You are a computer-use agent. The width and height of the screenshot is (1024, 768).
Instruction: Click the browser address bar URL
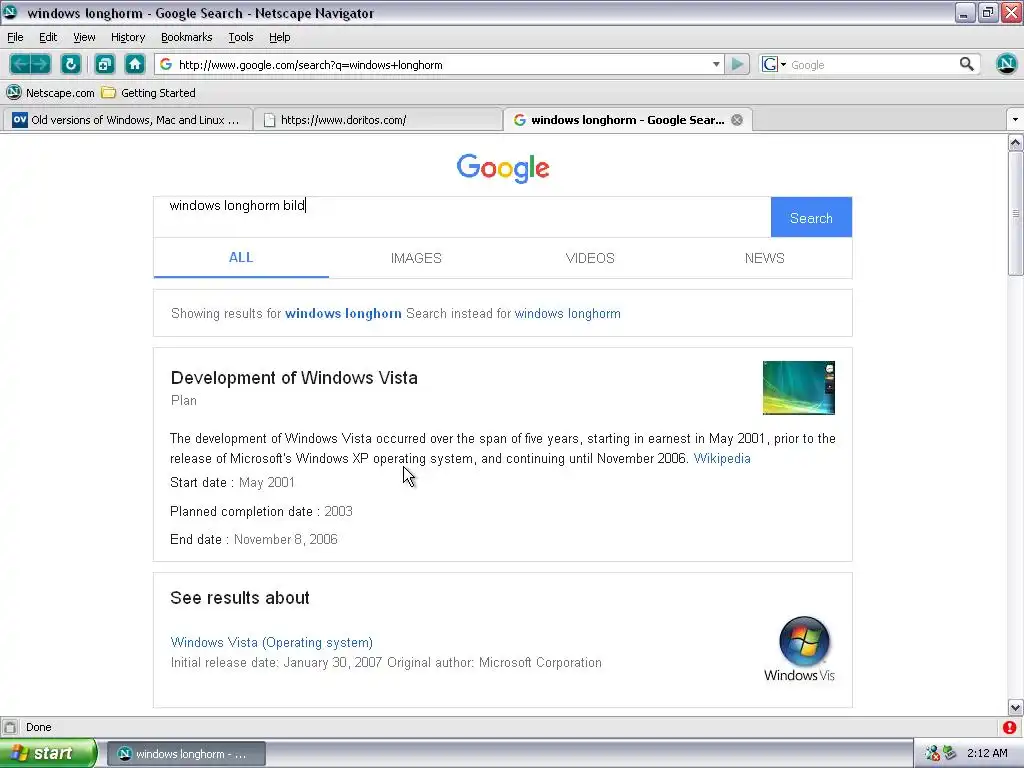click(441, 64)
